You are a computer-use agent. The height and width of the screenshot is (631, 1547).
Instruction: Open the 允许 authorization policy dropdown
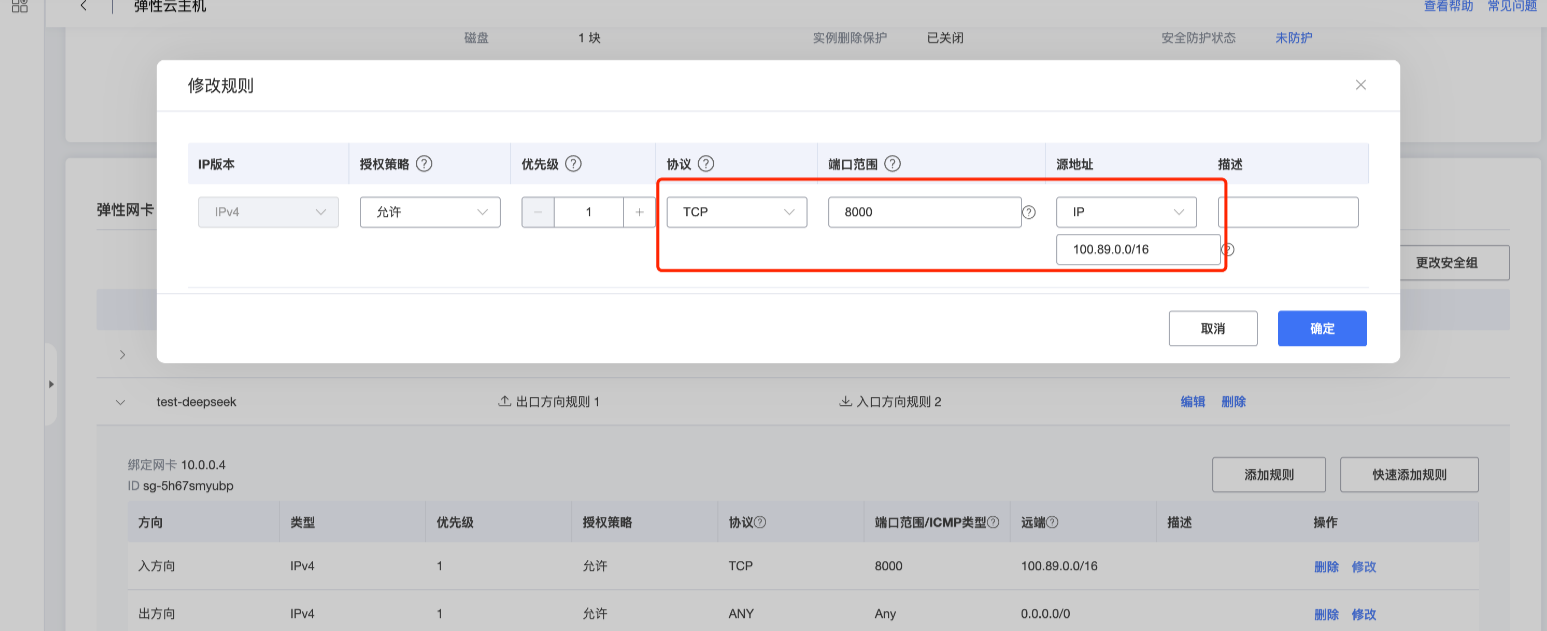(430, 212)
